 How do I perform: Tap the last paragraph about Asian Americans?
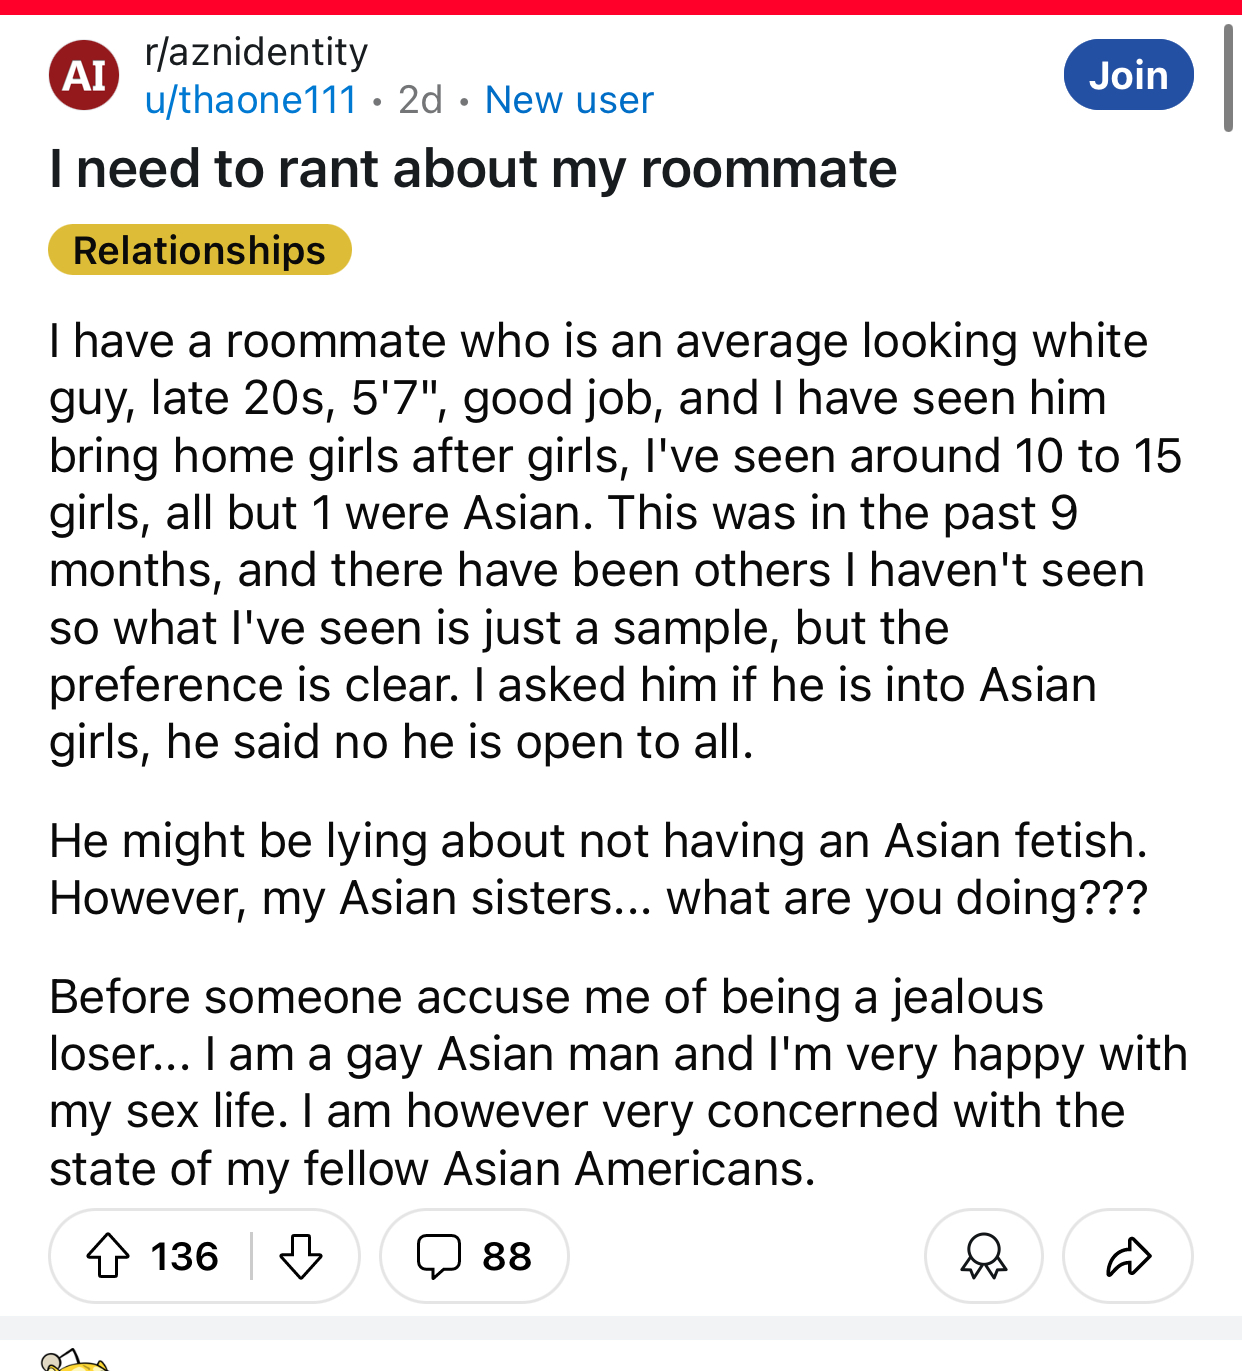[x=617, y=1083]
